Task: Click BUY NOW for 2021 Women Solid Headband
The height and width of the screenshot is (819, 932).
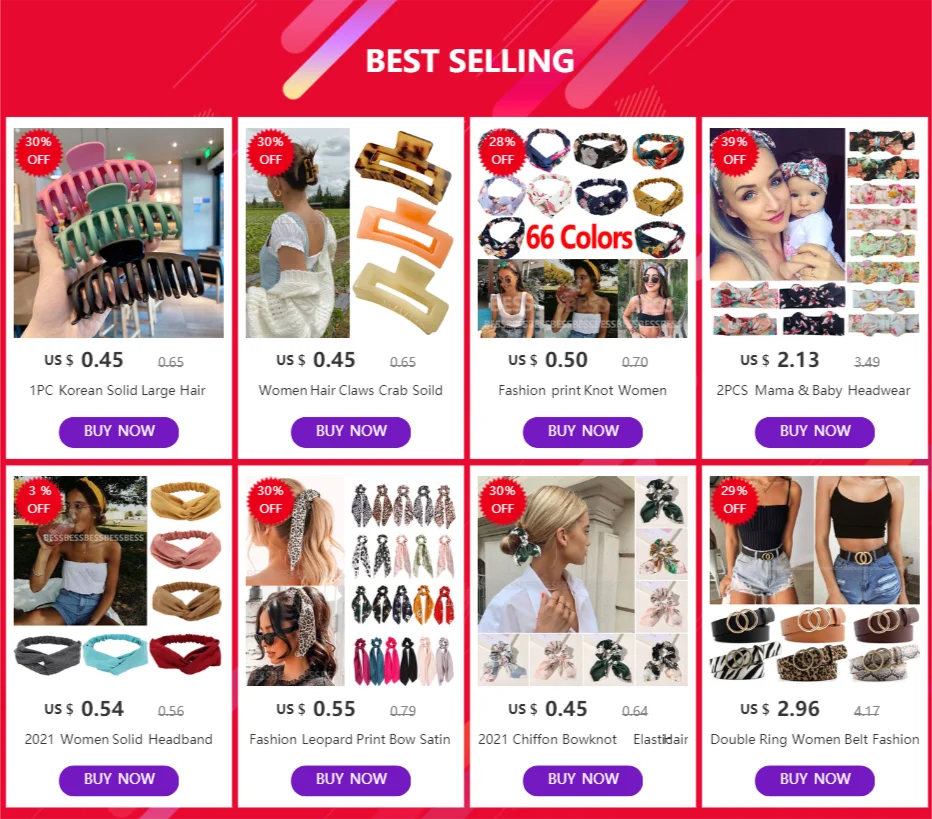Action: 119,780
